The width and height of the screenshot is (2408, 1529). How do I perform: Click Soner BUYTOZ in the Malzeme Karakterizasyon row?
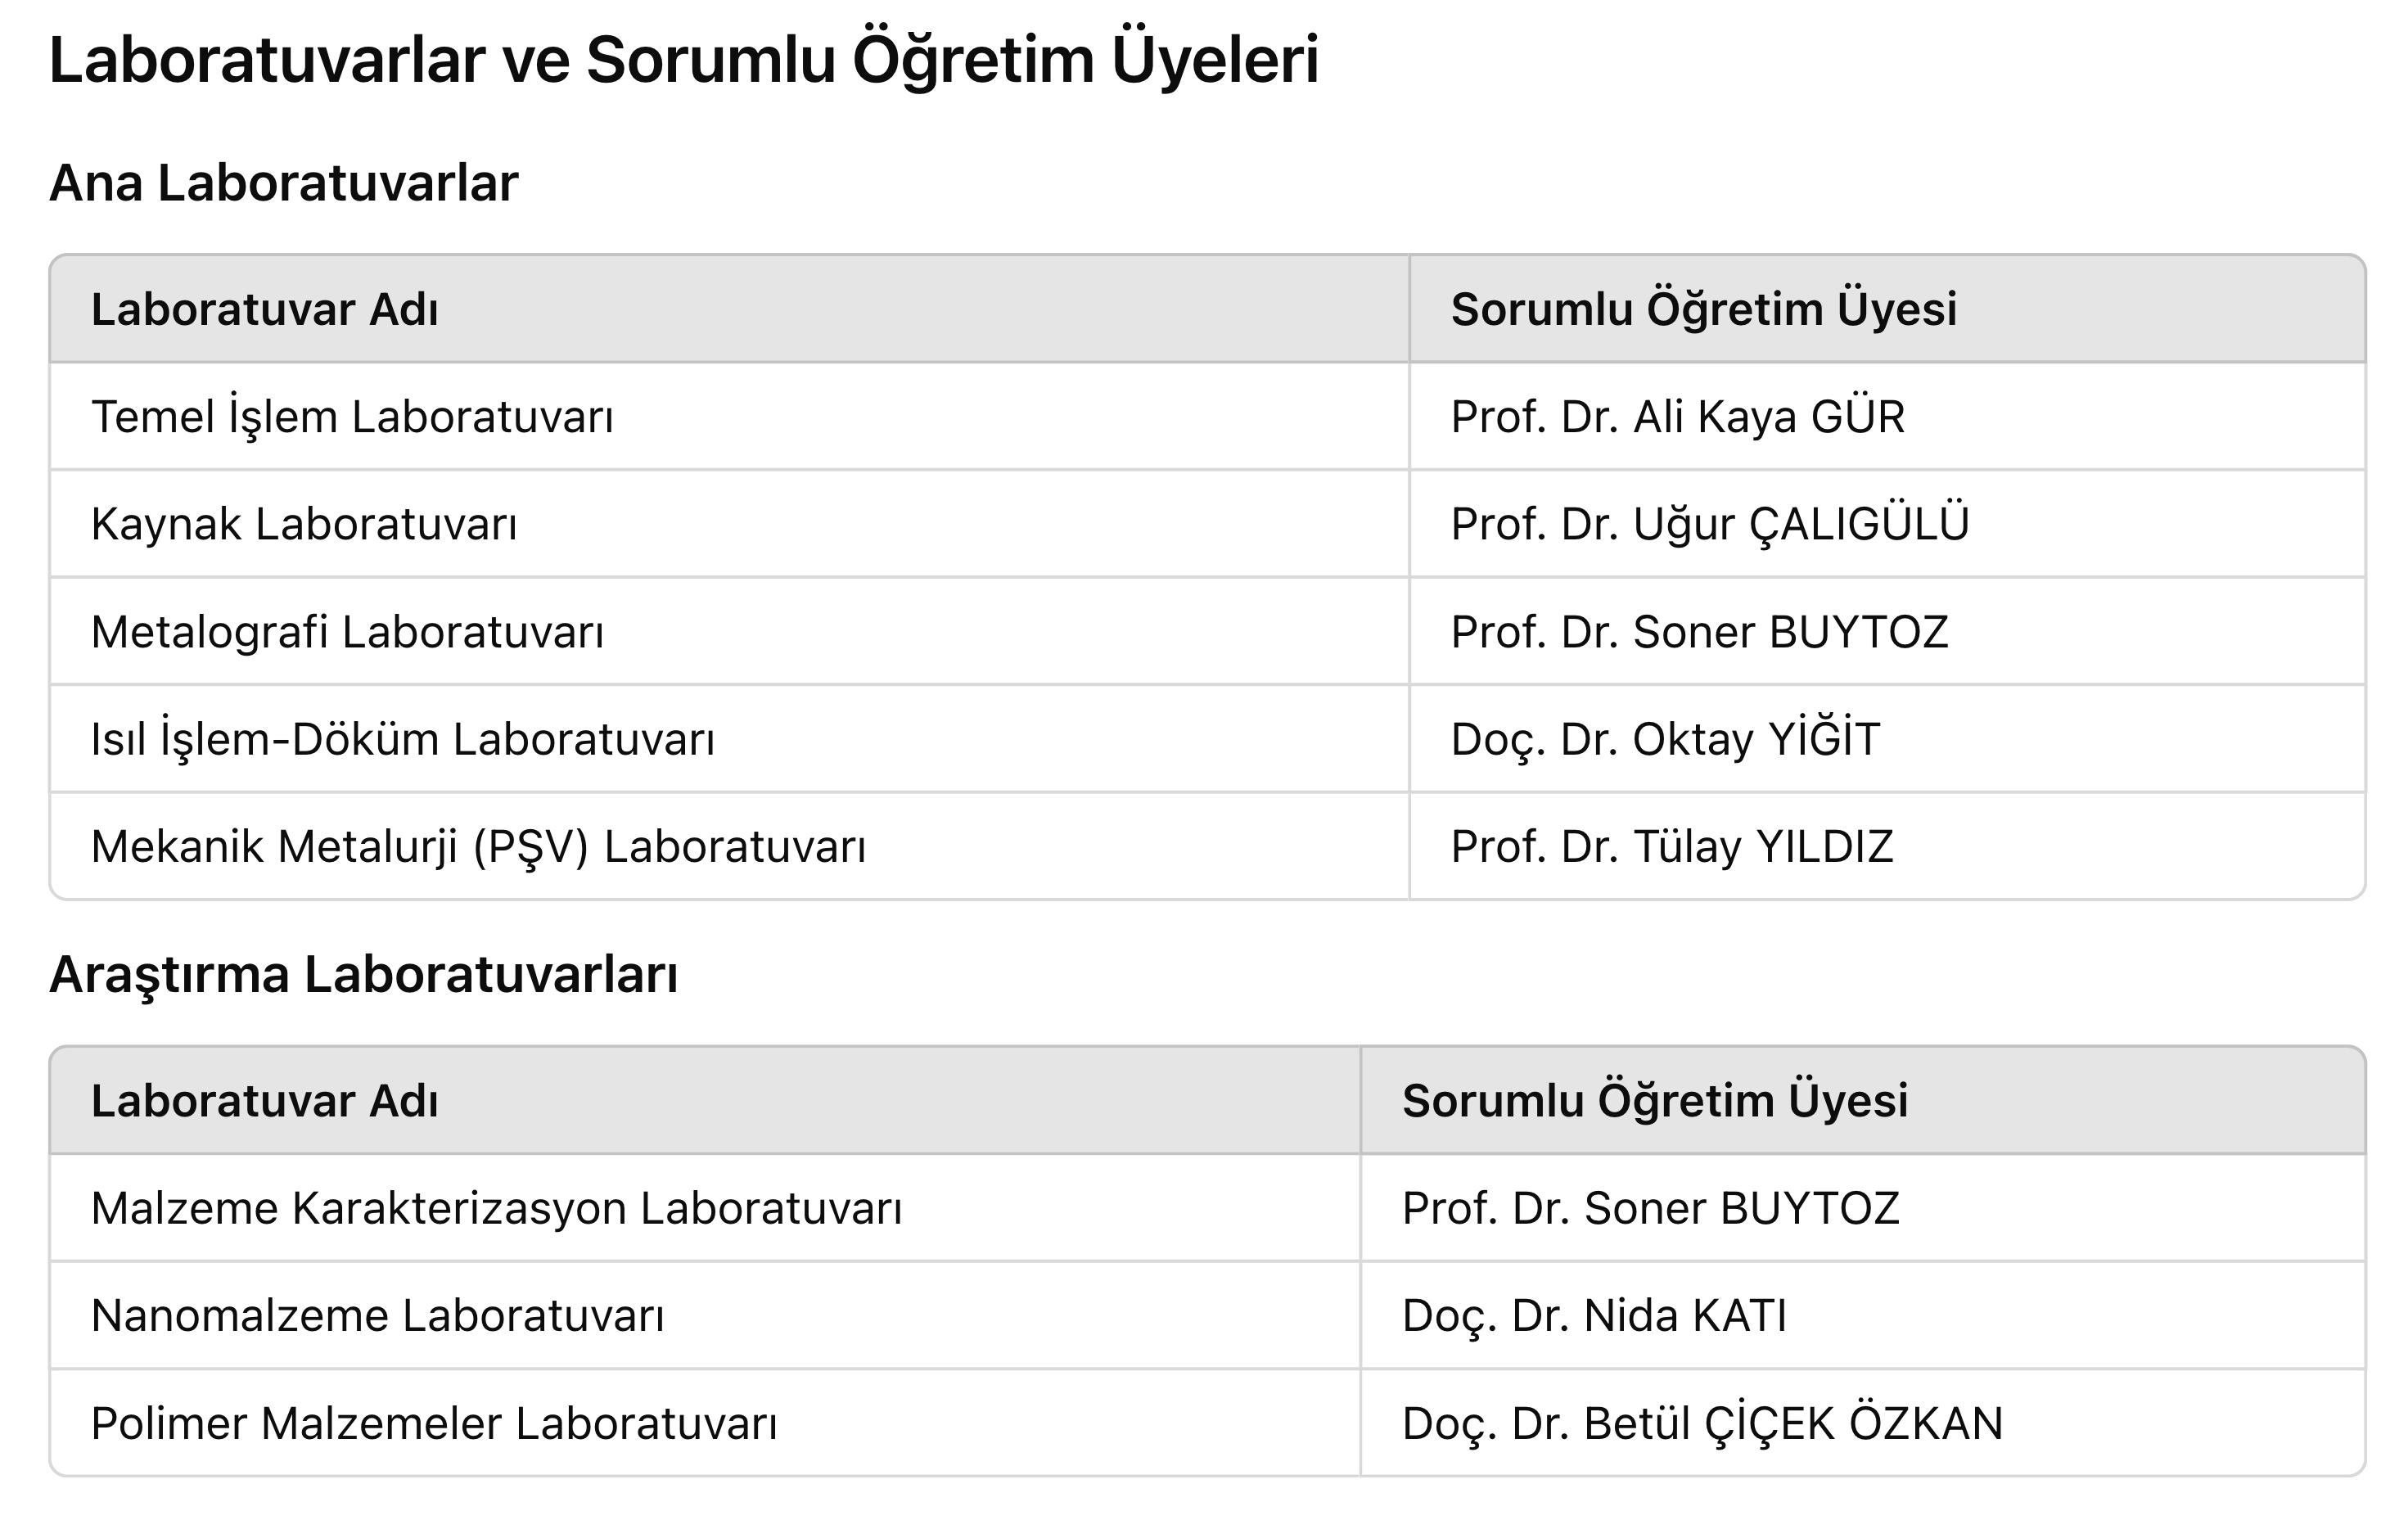(1742, 1208)
